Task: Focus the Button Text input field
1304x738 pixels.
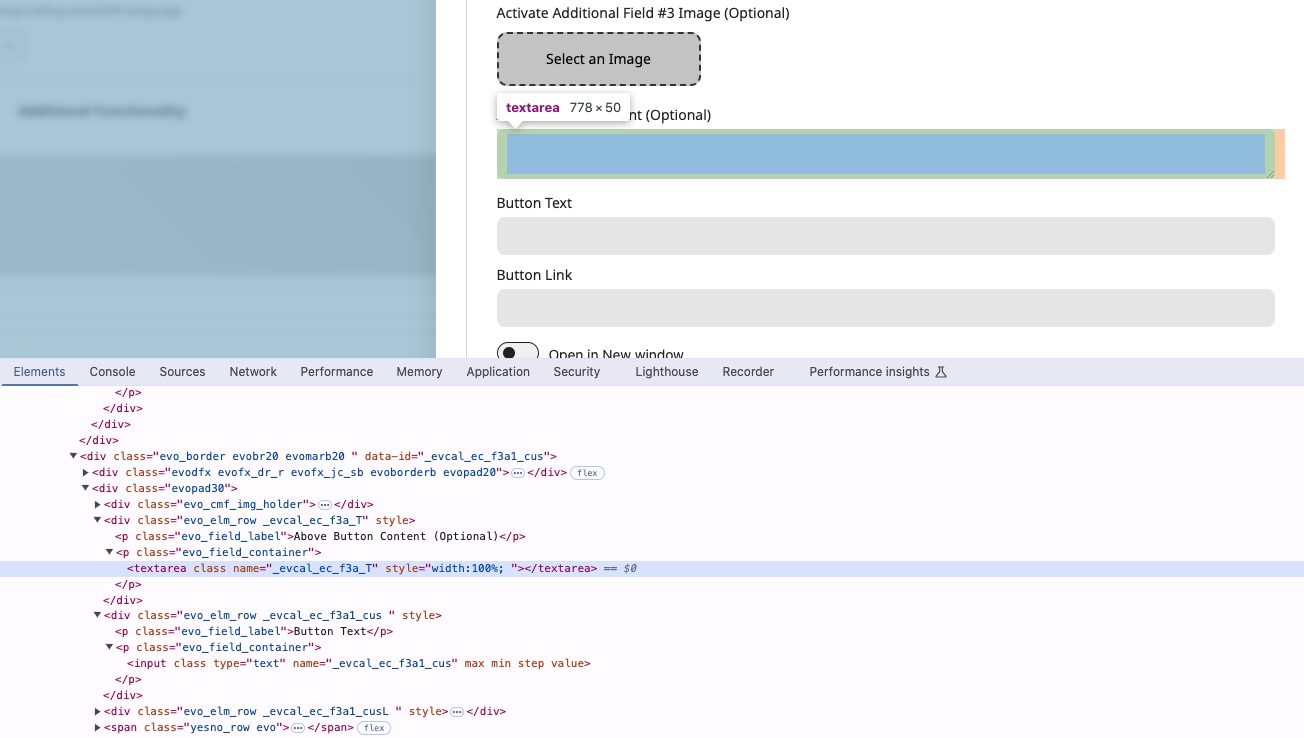Action: (886, 236)
